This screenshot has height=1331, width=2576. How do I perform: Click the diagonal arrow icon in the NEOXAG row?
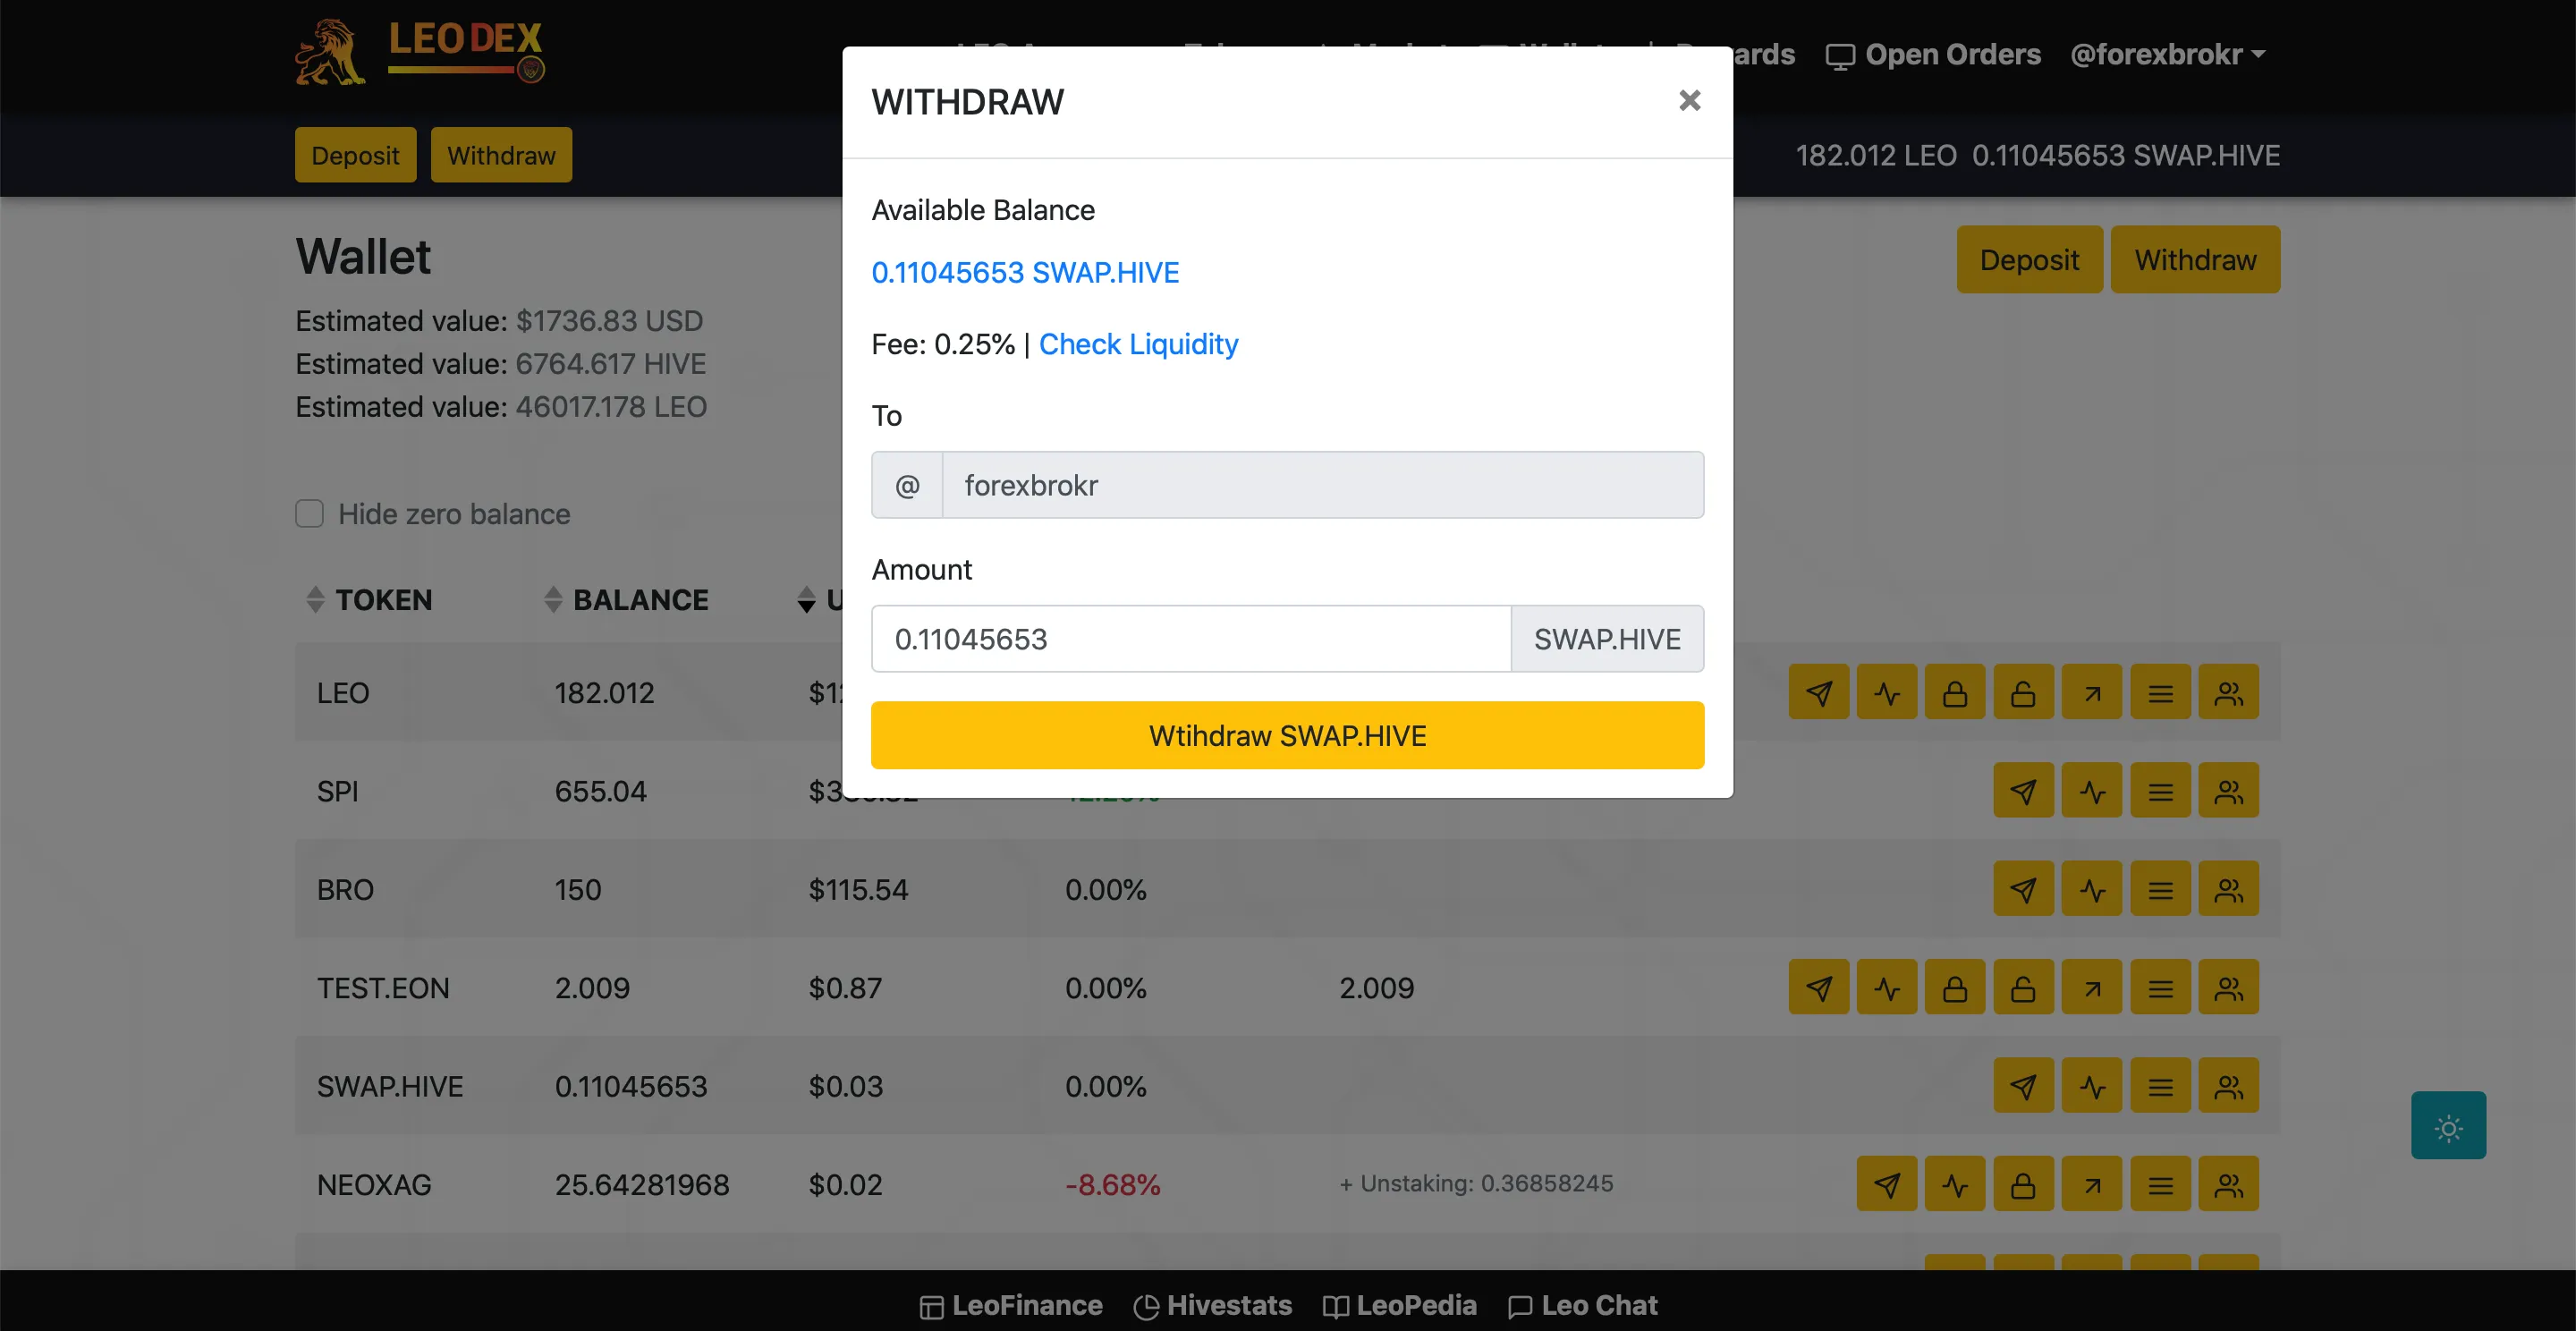(x=2092, y=1184)
